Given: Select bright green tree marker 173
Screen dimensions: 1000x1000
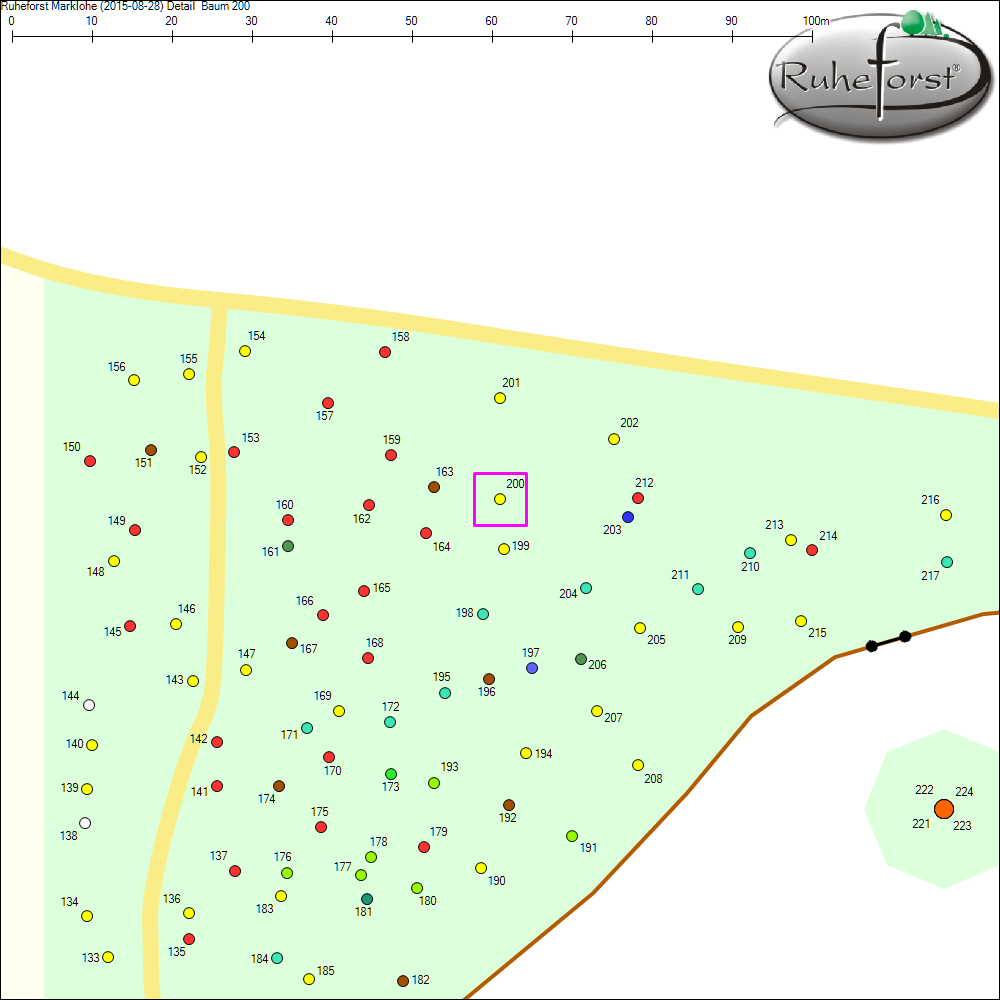Looking at the screenshot, I should pos(391,774).
